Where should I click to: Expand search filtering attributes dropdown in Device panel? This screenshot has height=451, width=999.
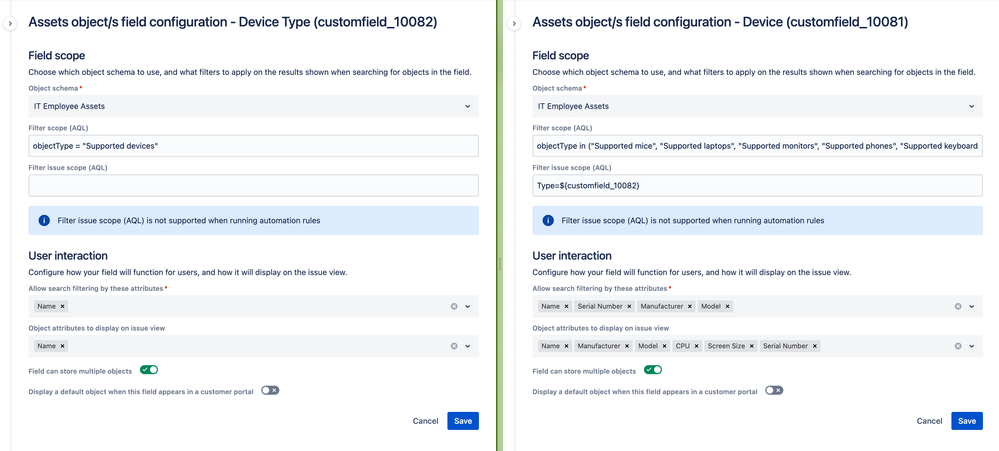972,306
